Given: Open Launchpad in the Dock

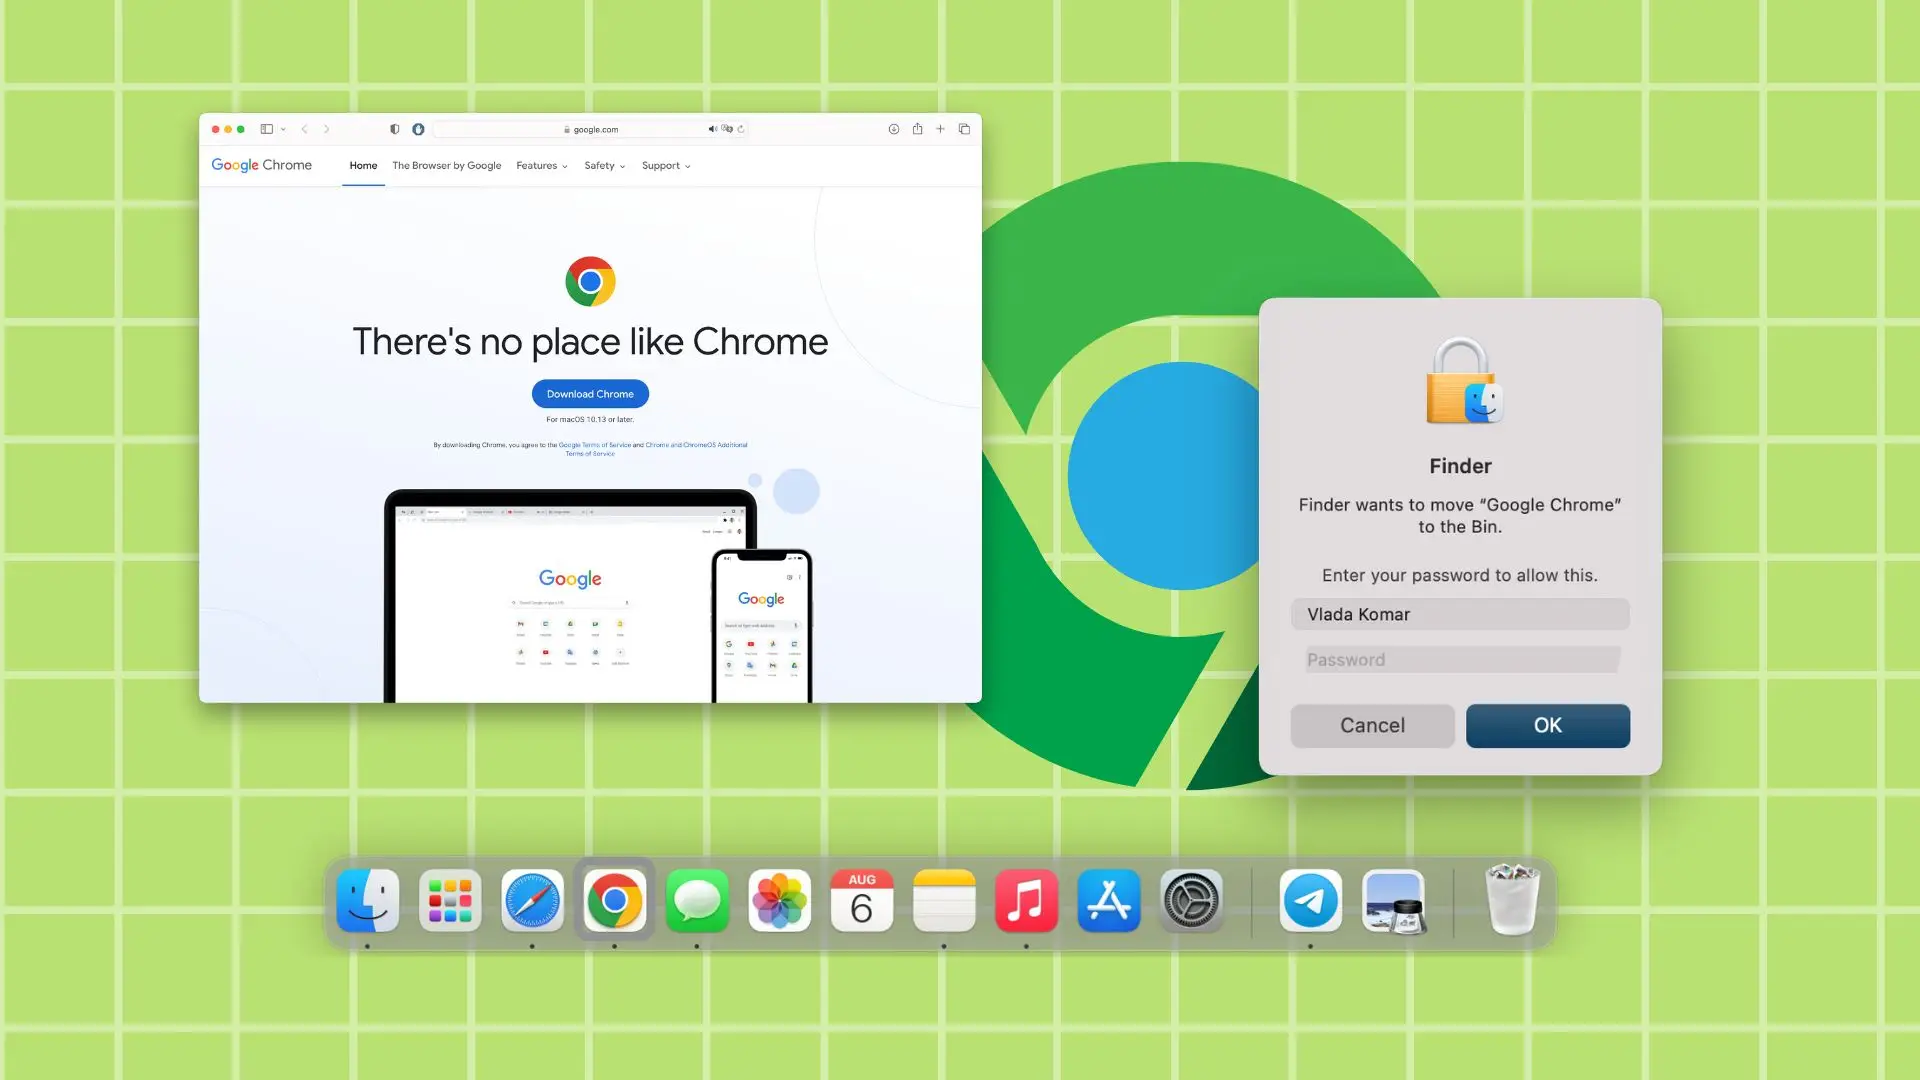Looking at the screenshot, I should (x=450, y=900).
